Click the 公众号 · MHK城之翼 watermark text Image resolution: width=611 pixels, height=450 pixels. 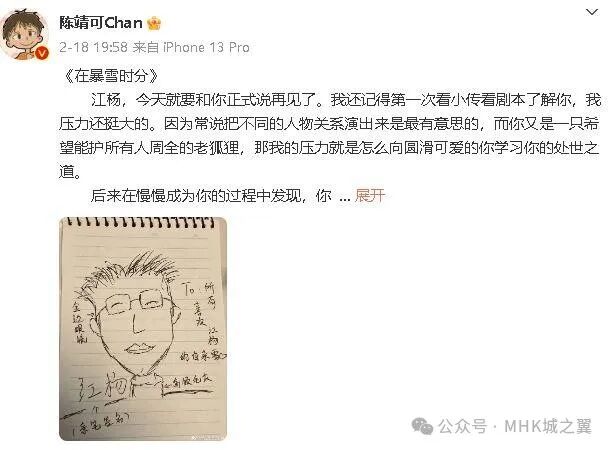click(x=514, y=426)
